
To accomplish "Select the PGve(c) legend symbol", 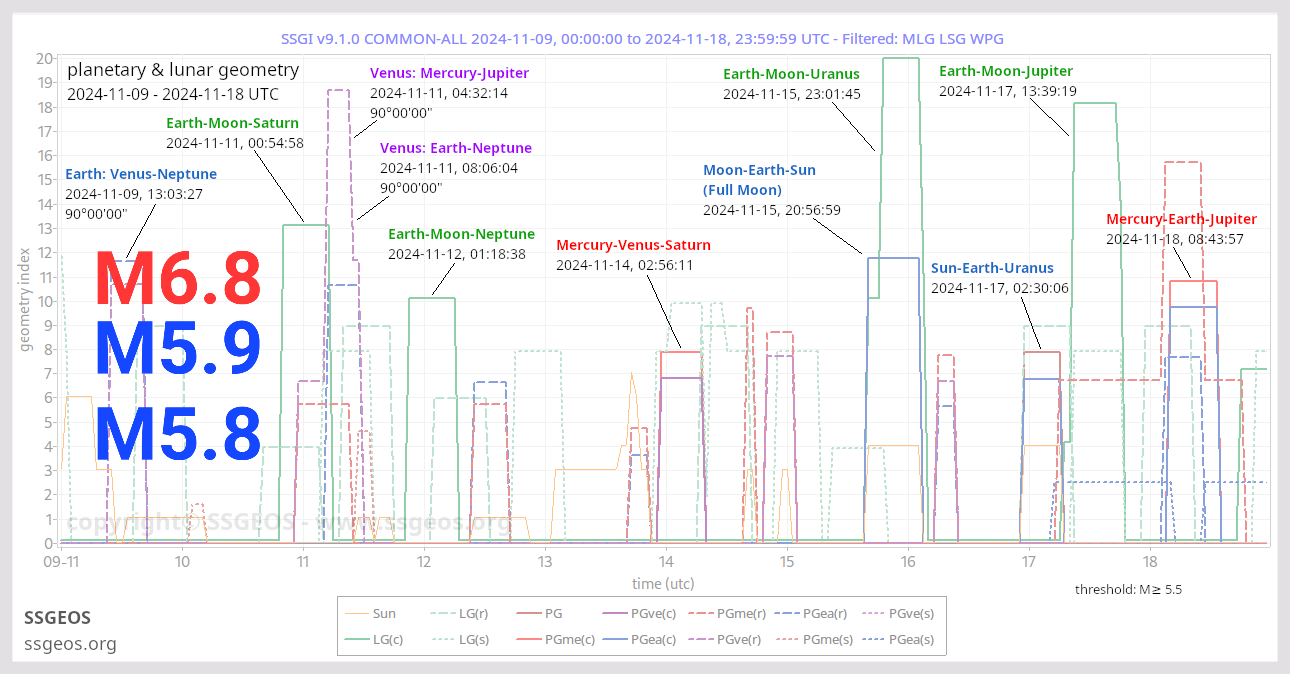I will [x=613, y=613].
